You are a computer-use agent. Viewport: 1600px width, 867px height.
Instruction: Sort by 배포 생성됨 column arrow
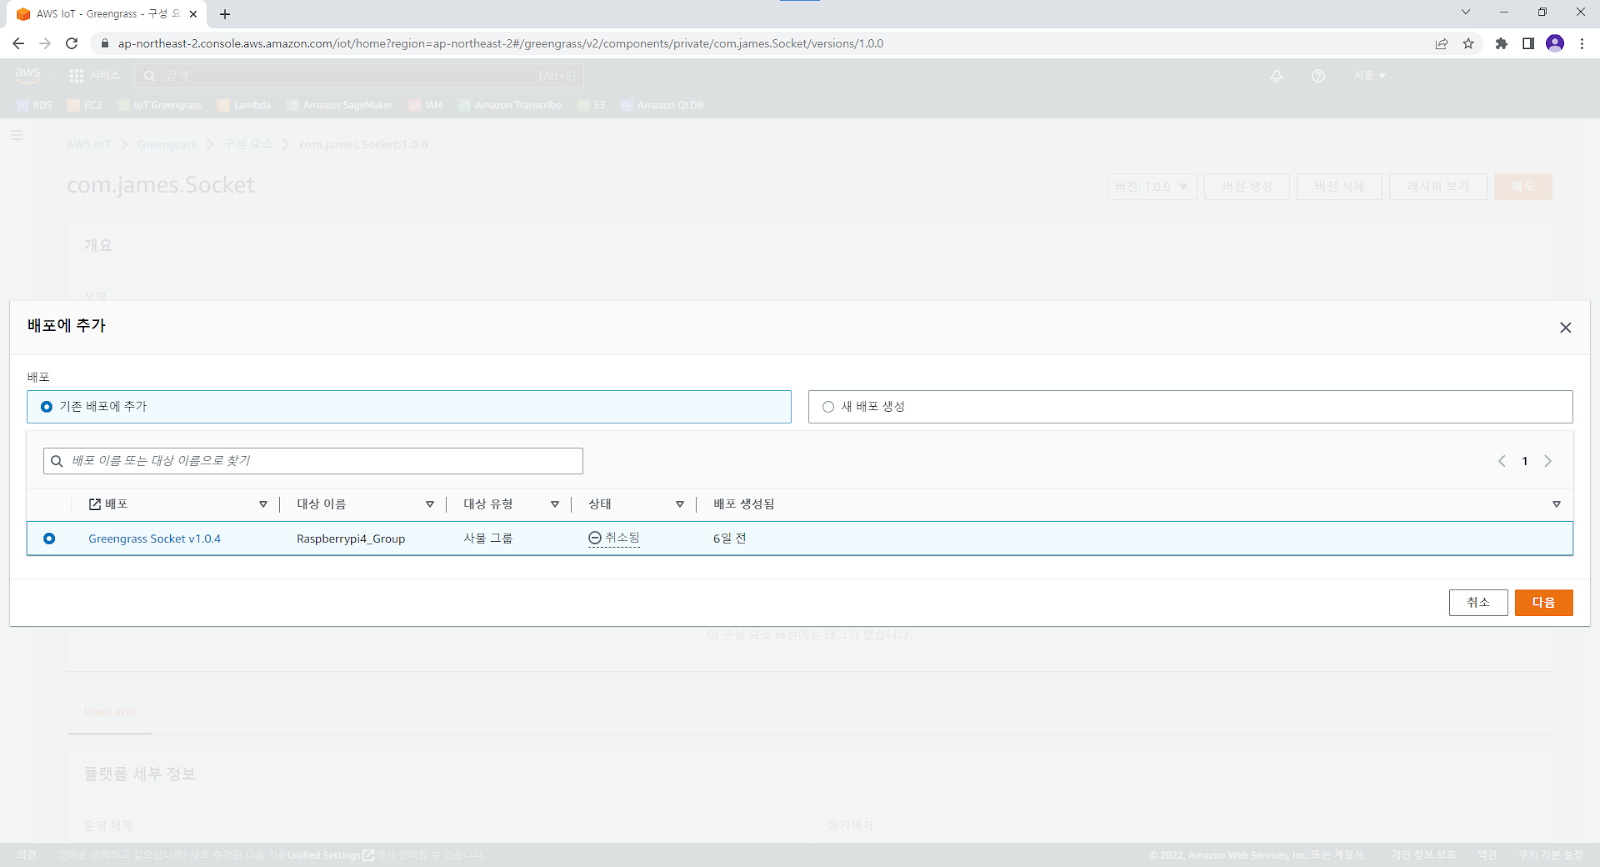pos(1556,504)
